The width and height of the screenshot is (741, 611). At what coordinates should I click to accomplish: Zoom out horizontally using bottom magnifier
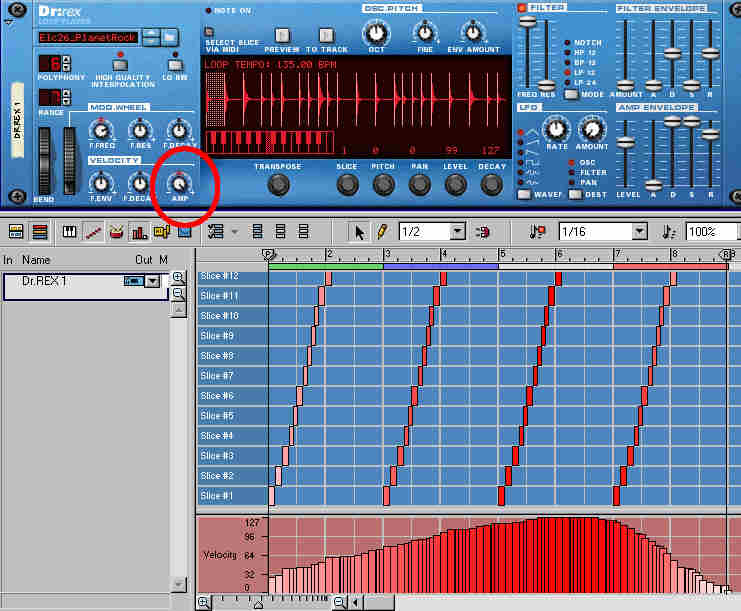click(340, 602)
